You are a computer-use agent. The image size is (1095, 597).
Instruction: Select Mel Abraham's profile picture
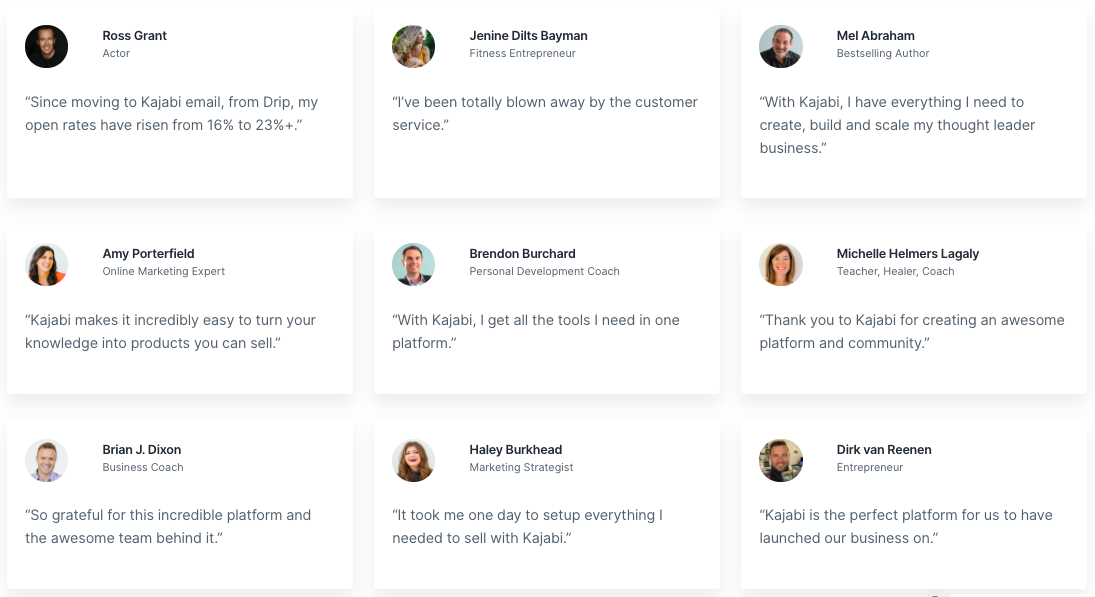(x=780, y=46)
